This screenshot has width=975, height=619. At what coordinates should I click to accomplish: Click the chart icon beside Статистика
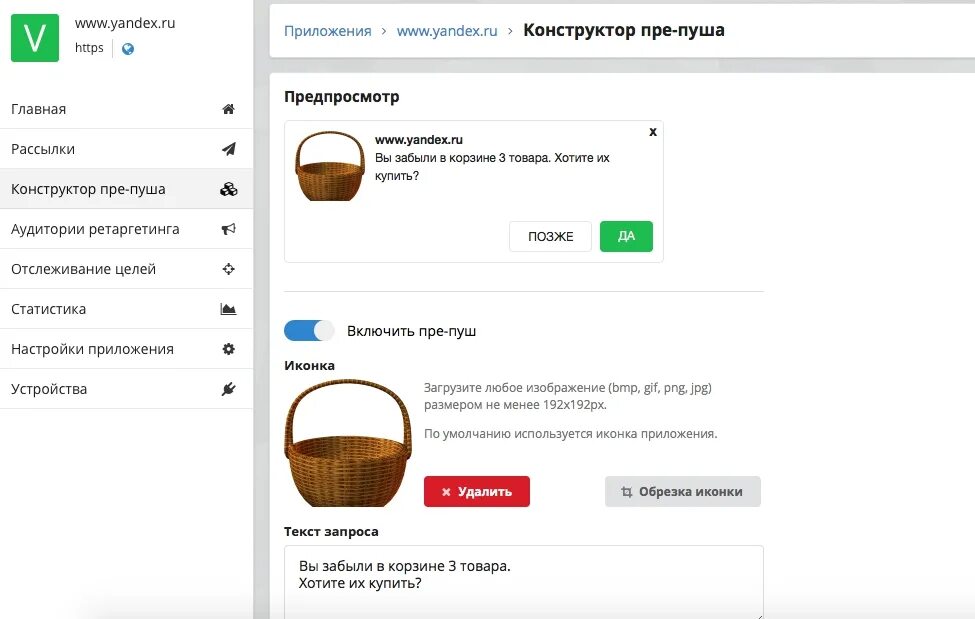[228, 309]
